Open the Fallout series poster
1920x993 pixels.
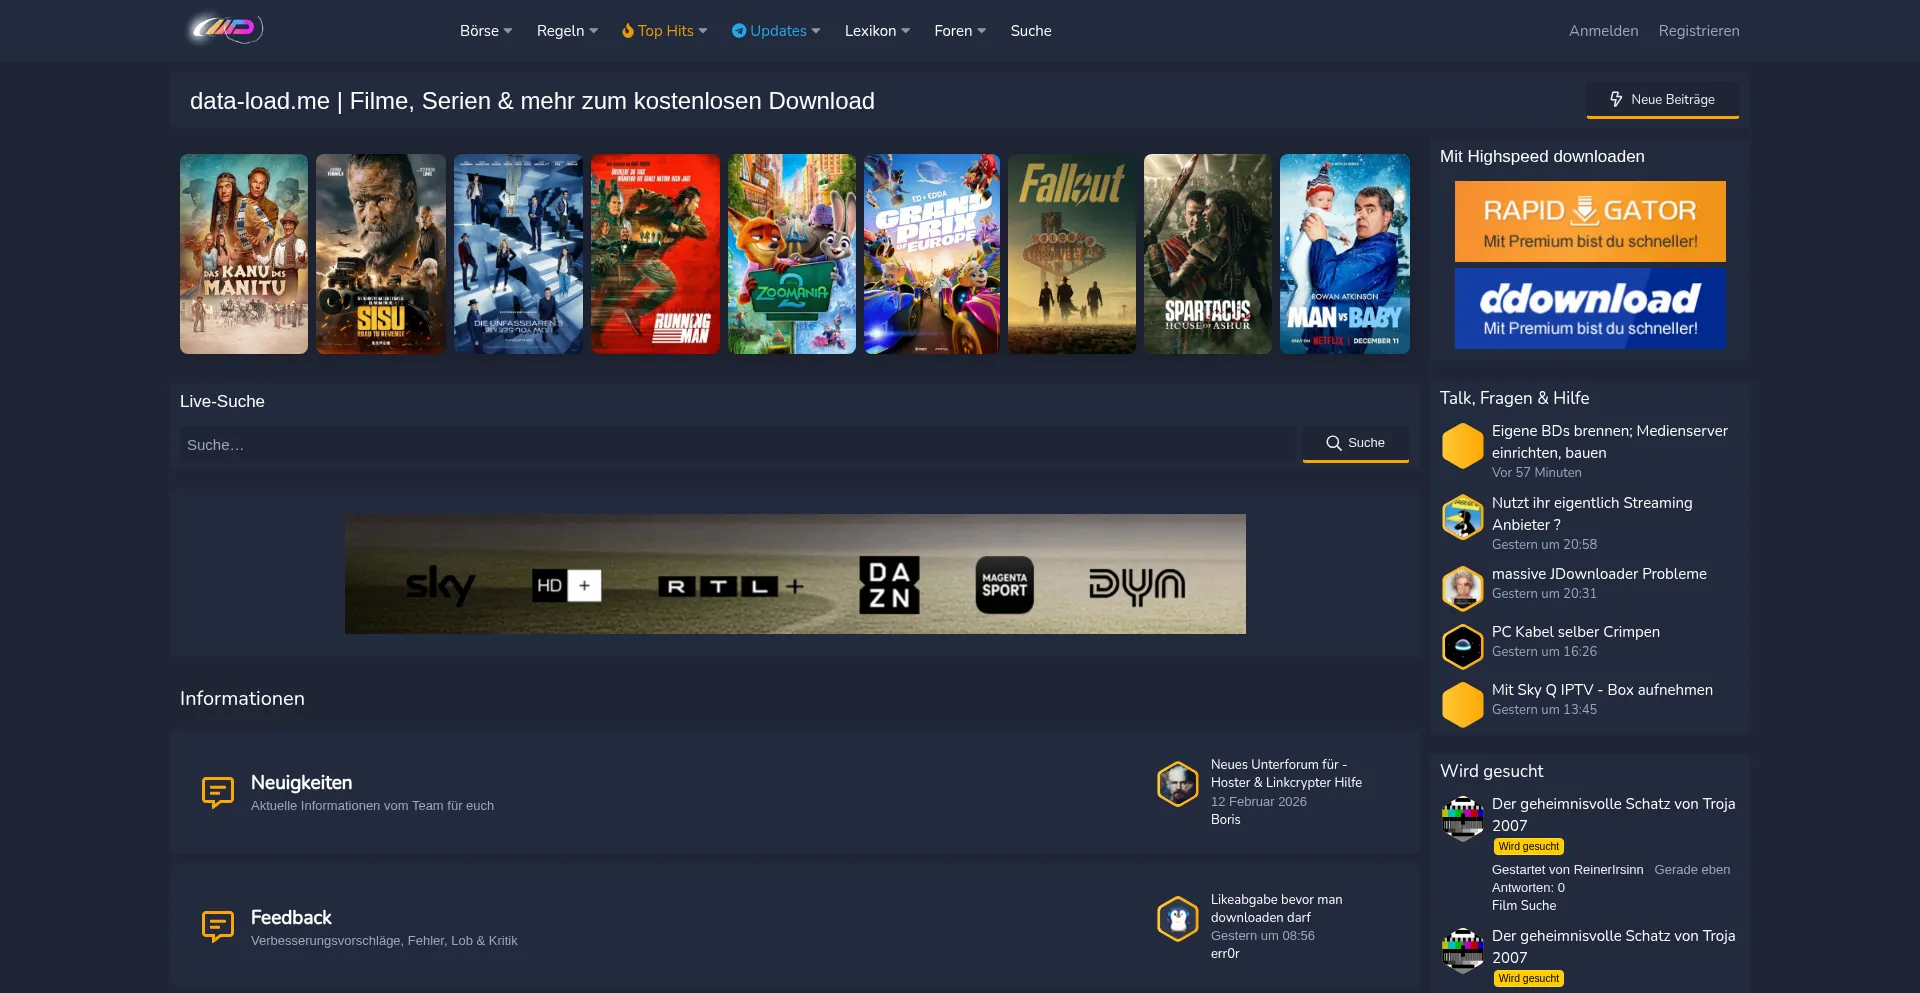[1072, 254]
